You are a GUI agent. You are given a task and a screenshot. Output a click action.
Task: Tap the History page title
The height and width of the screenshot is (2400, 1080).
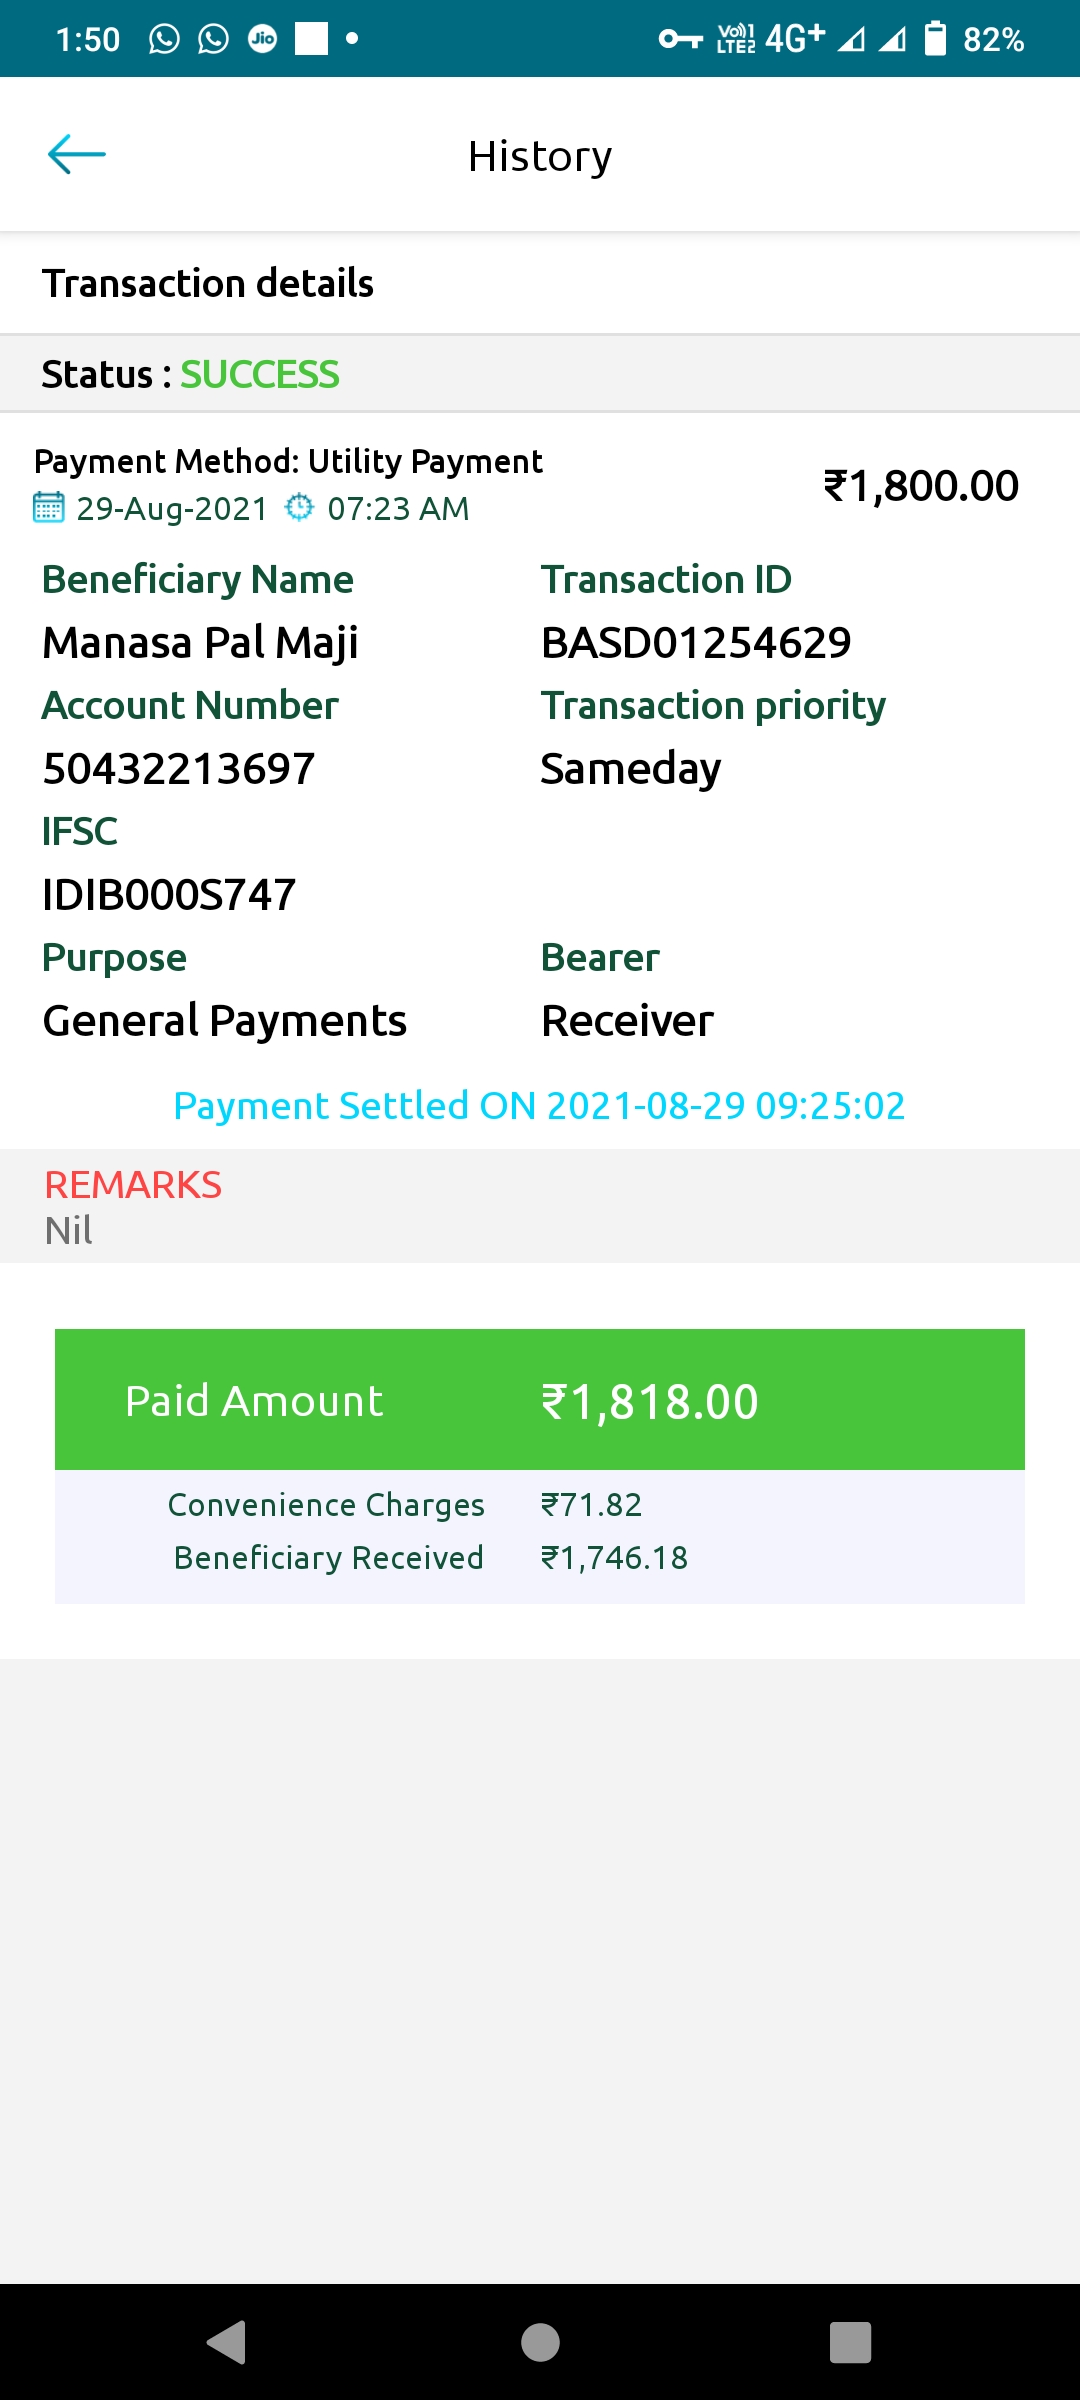pyautogui.click(x=540, y=156)
